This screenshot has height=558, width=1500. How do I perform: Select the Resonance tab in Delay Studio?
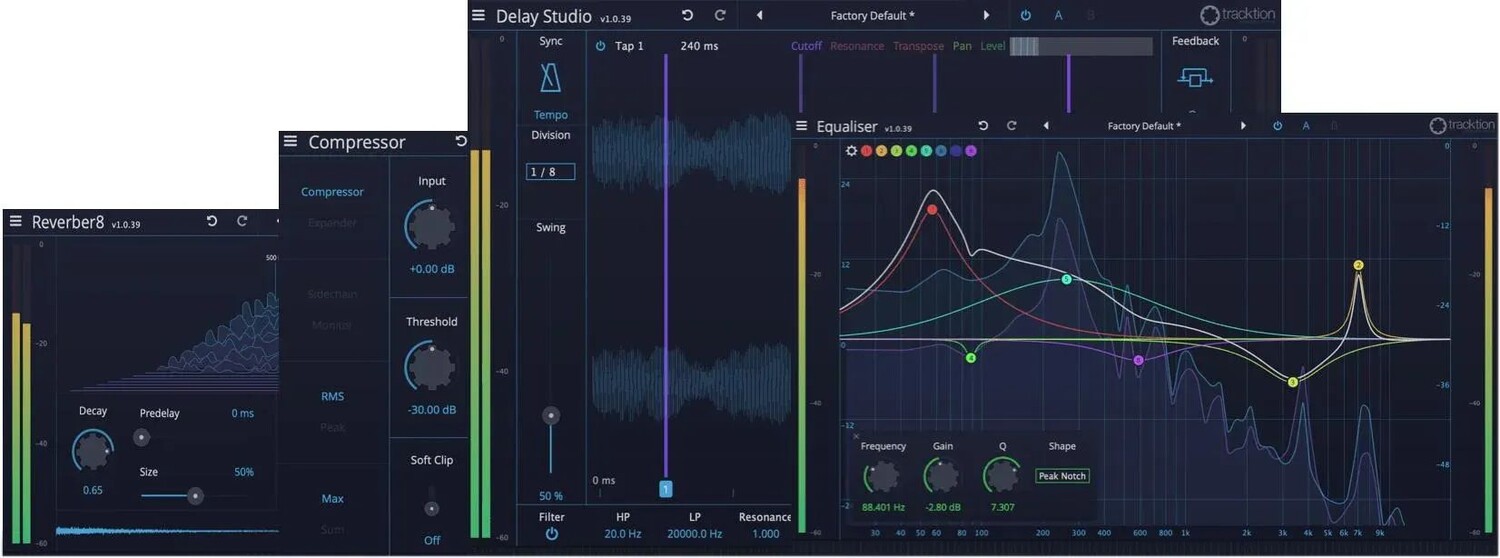(x=857, y=46)
